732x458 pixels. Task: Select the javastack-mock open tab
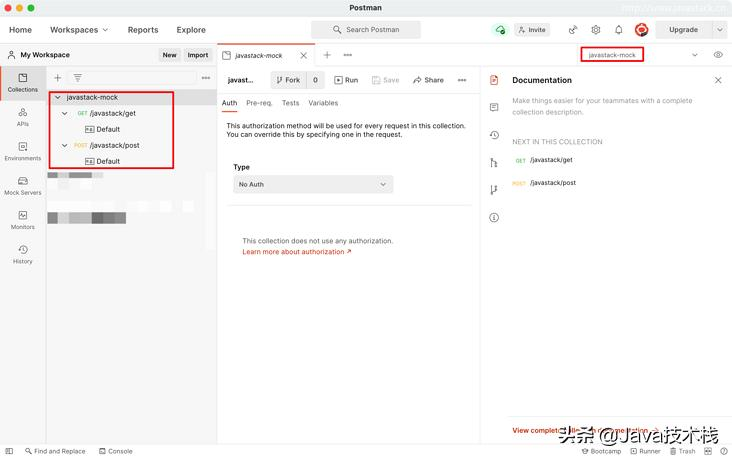point(259,56)
